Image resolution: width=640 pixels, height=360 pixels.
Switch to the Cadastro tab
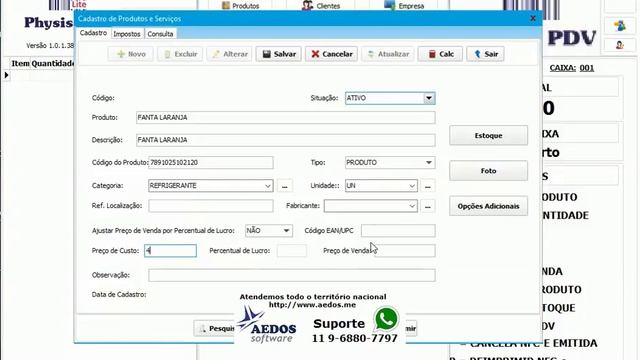93,33
